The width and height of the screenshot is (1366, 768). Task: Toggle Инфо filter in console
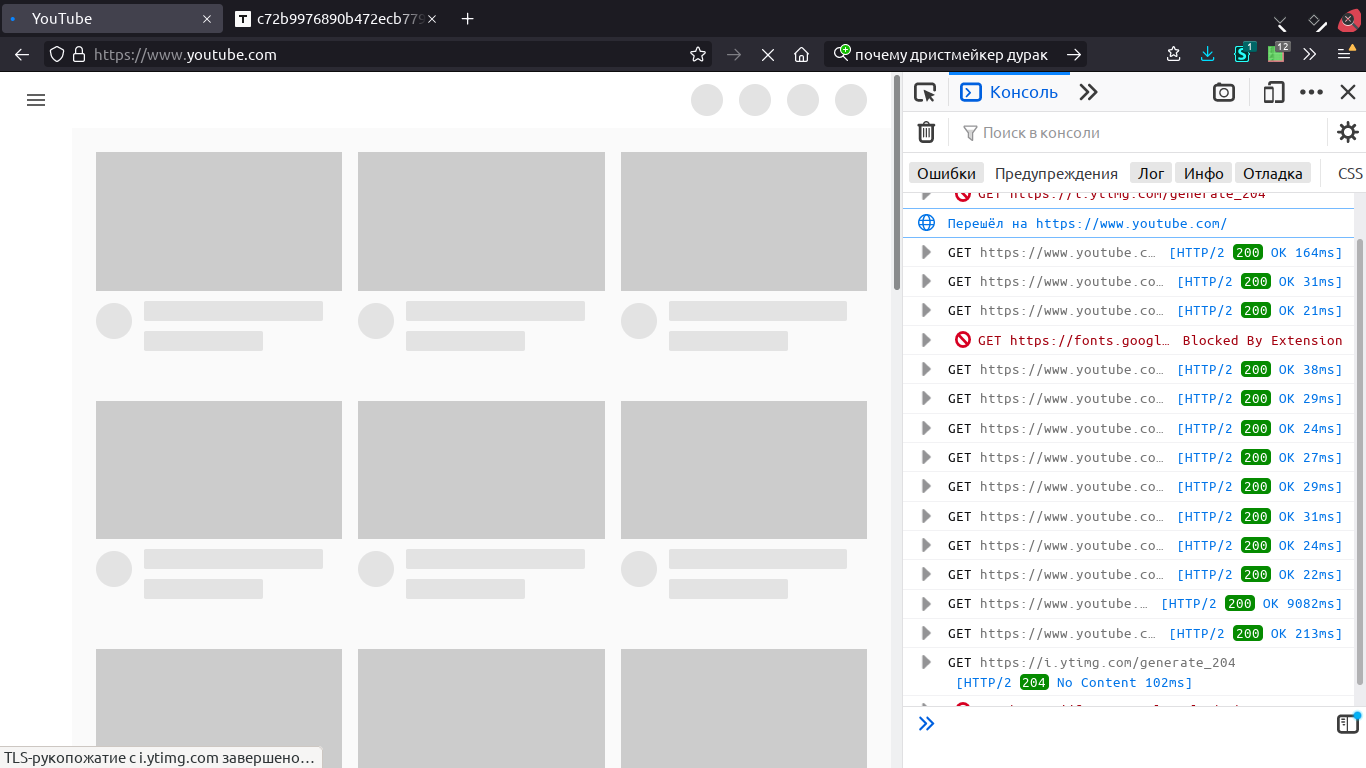(x=1204, y=173)
